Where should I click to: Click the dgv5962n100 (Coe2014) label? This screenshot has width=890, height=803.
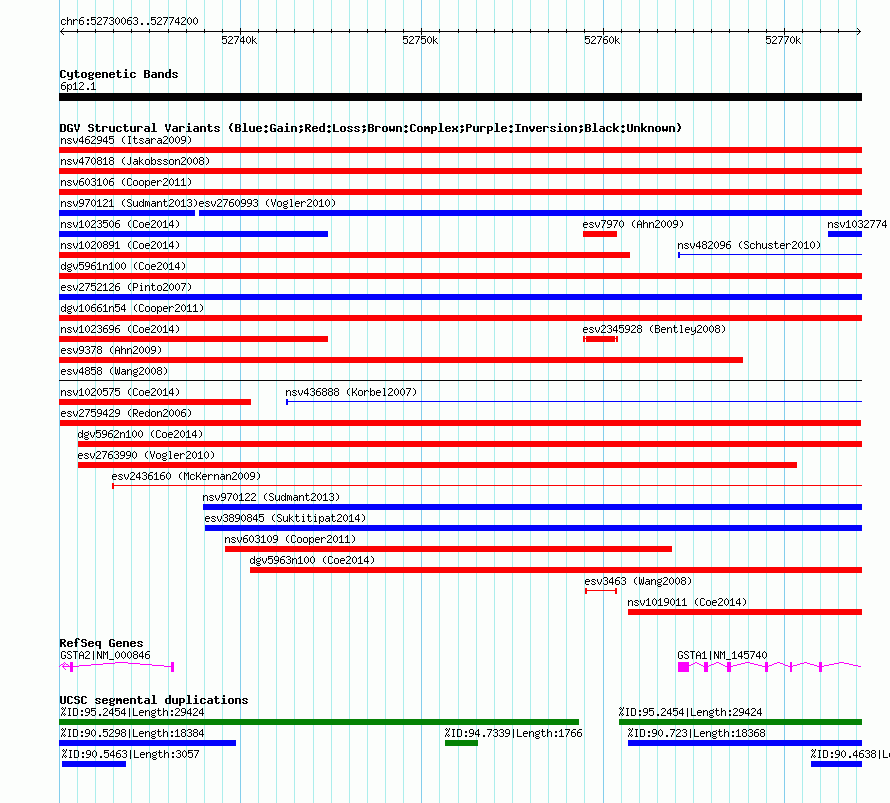(140, 434)
